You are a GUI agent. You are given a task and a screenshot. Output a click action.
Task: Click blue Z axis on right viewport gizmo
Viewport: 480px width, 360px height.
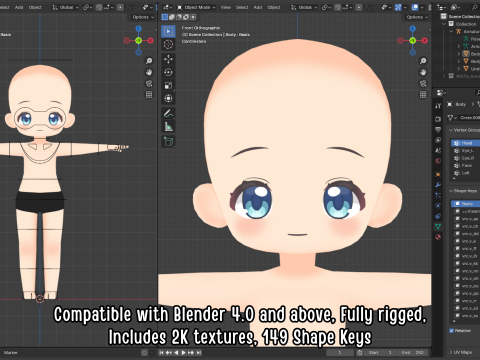click(x=413, y=29)
